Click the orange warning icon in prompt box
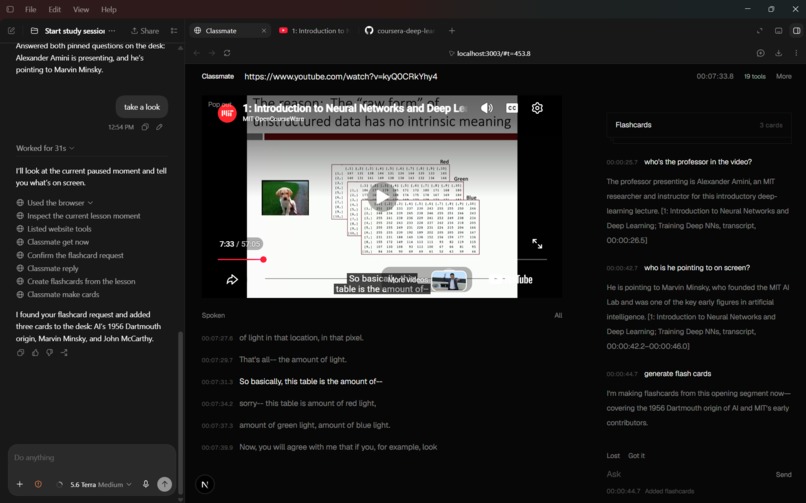 click(x=38, y=484)
